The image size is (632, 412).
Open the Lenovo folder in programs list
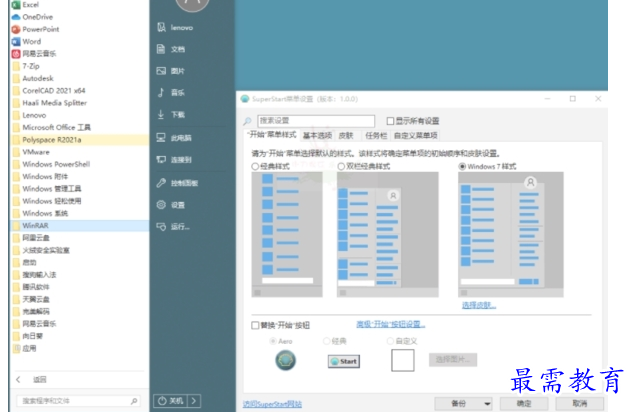coord(29,115)
